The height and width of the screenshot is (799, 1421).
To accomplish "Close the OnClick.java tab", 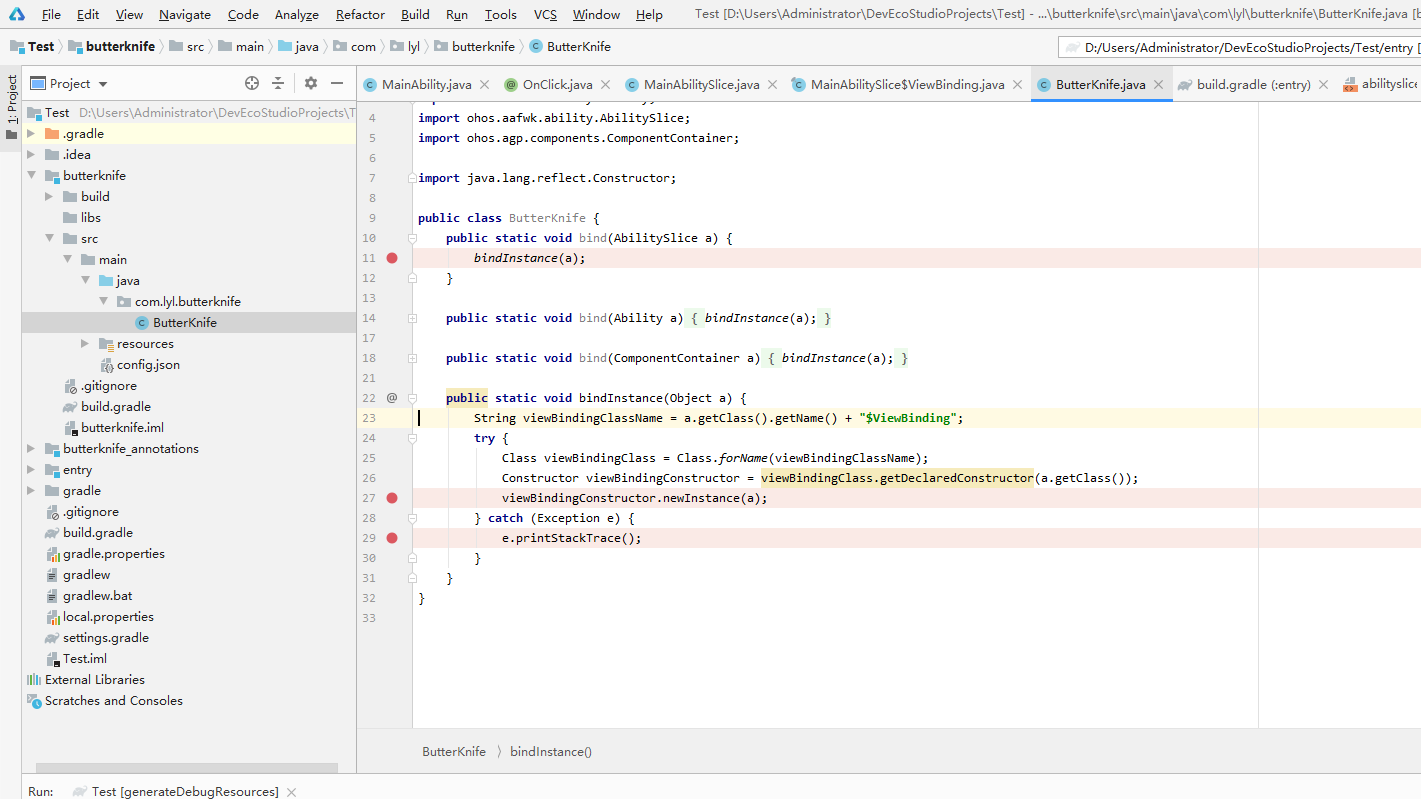I will tap(606, 85).
